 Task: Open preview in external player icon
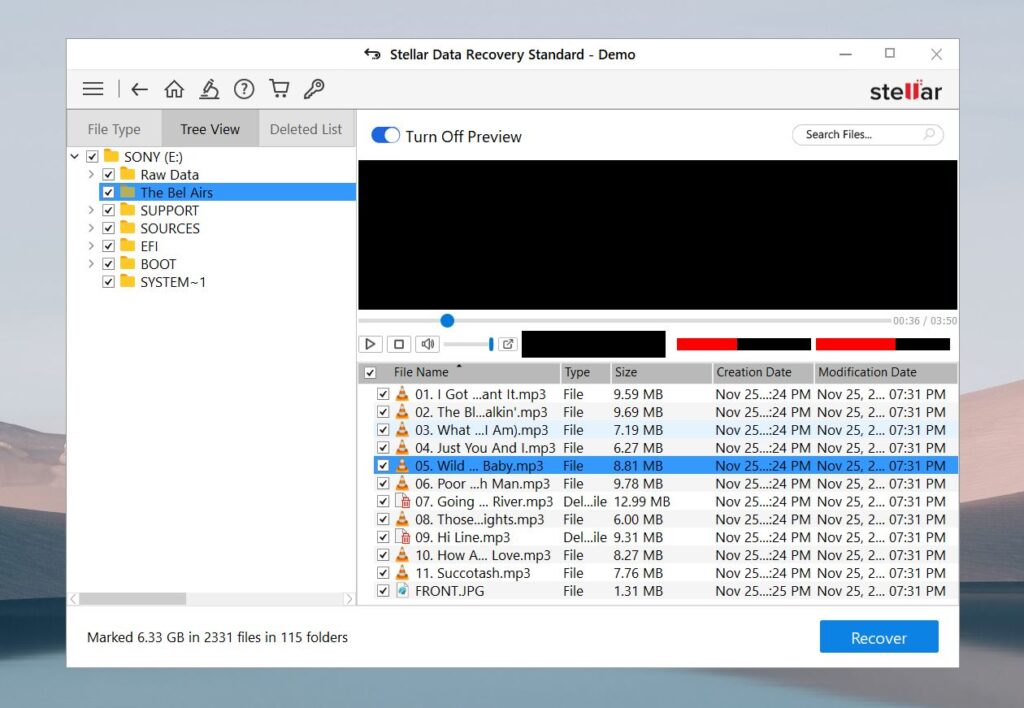click(507, 343)
